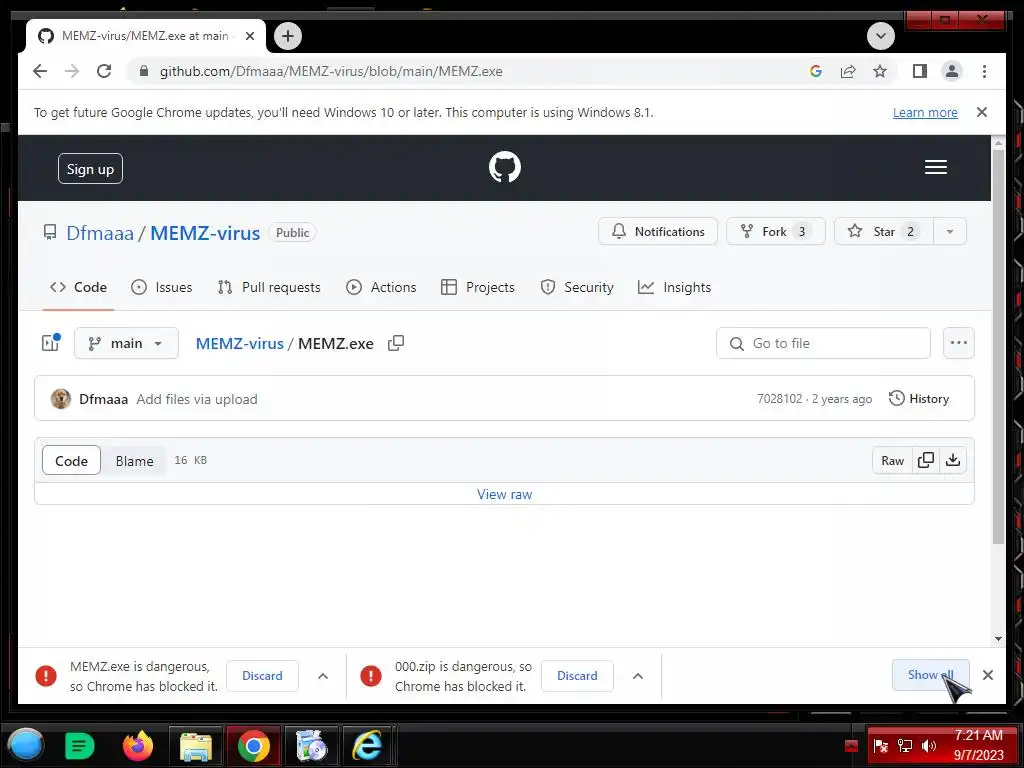Screen dimensions: 1024x768
Task: Open the Actions tab
Action: click(381, 287)
